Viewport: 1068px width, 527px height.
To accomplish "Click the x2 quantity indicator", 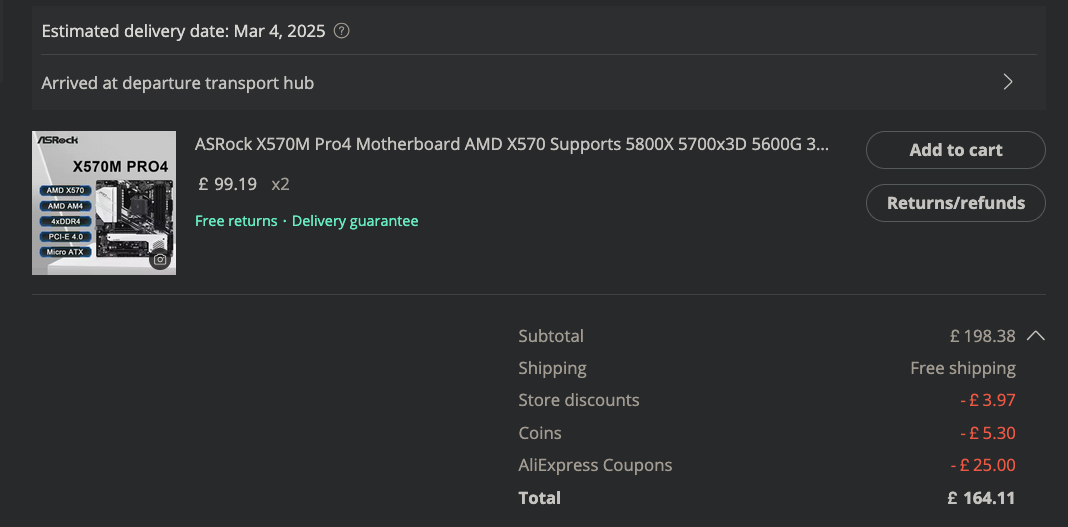I will pyautogui.click(x=280, y=184).
